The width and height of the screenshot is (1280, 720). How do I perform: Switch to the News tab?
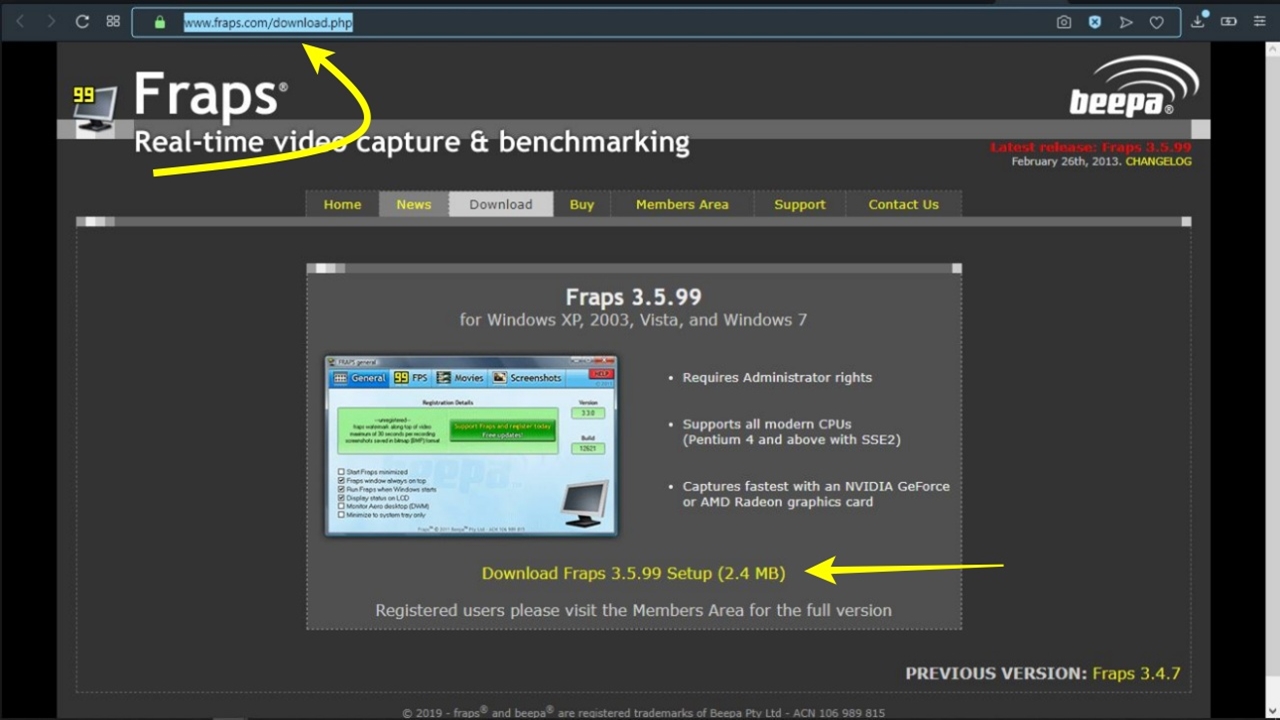click(413, 204)
